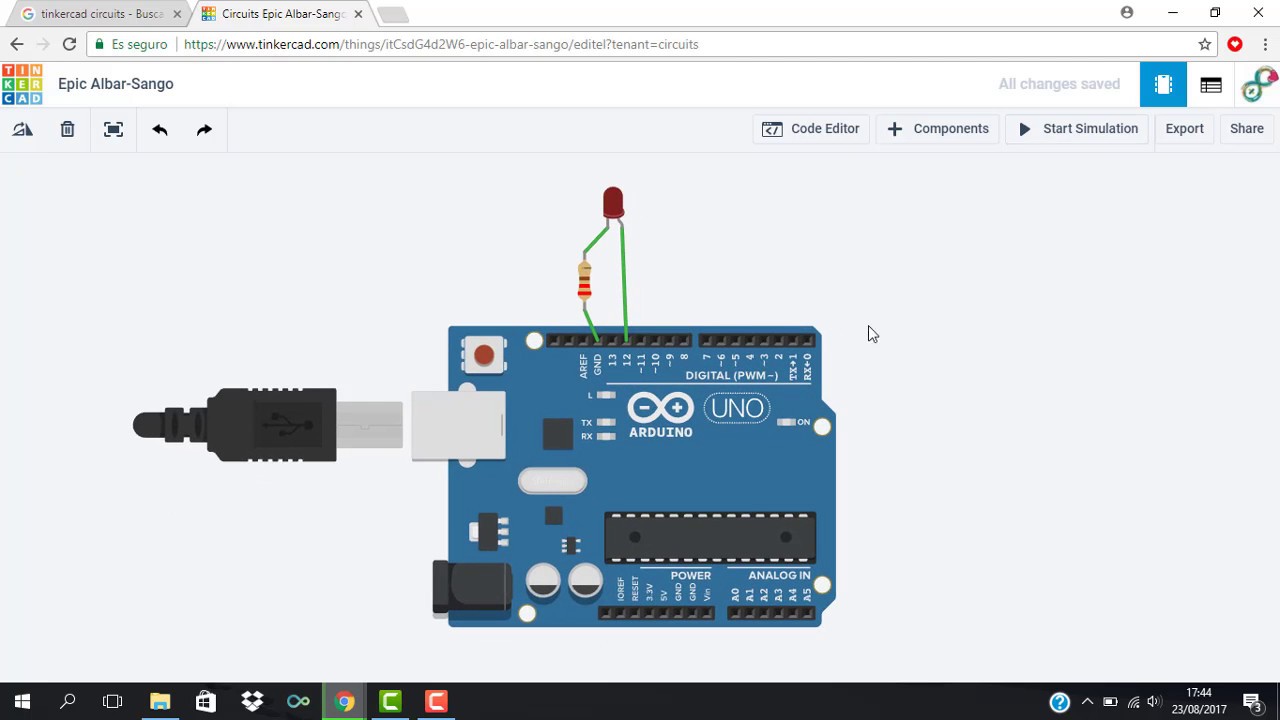This screenshot has height=720, width=1280.
Task: Select the ATmega chip on Arduino
Action: [710, 538]
